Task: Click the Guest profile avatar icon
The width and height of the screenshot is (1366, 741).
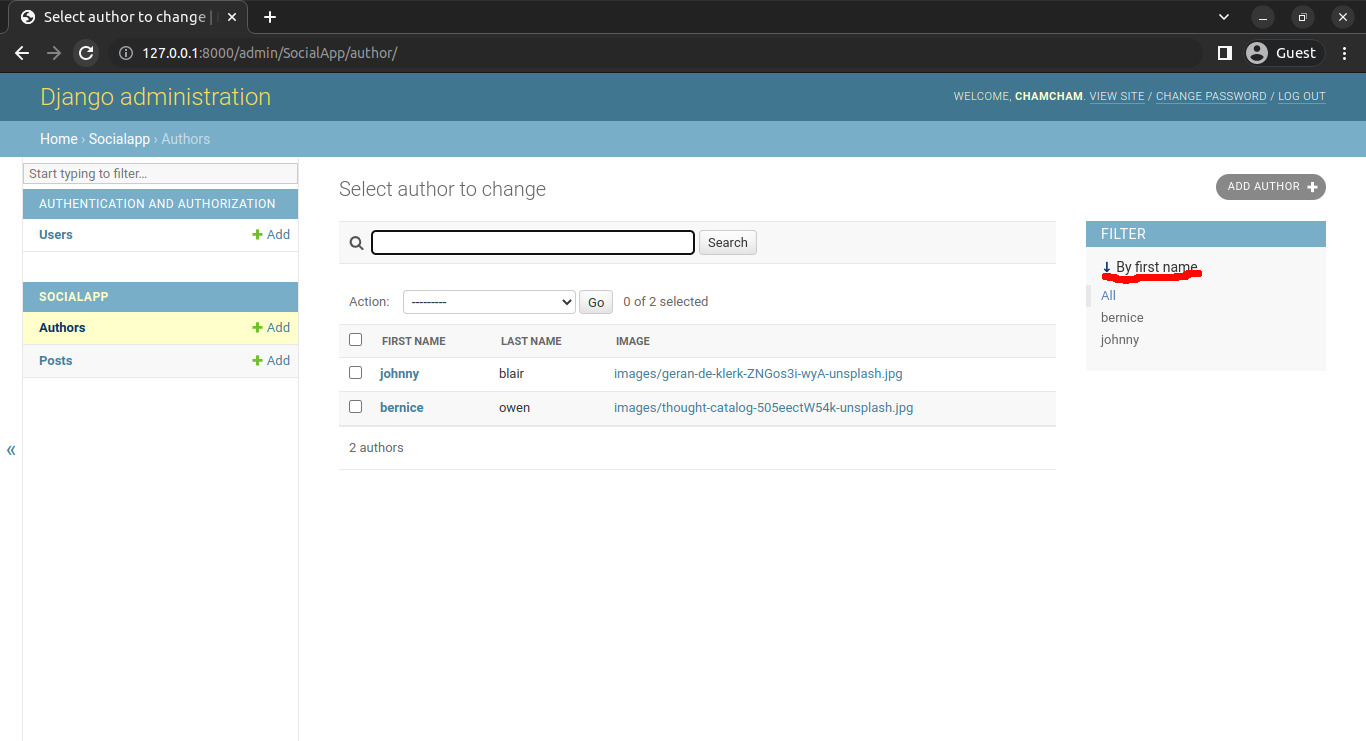Action: [1257, 53]
